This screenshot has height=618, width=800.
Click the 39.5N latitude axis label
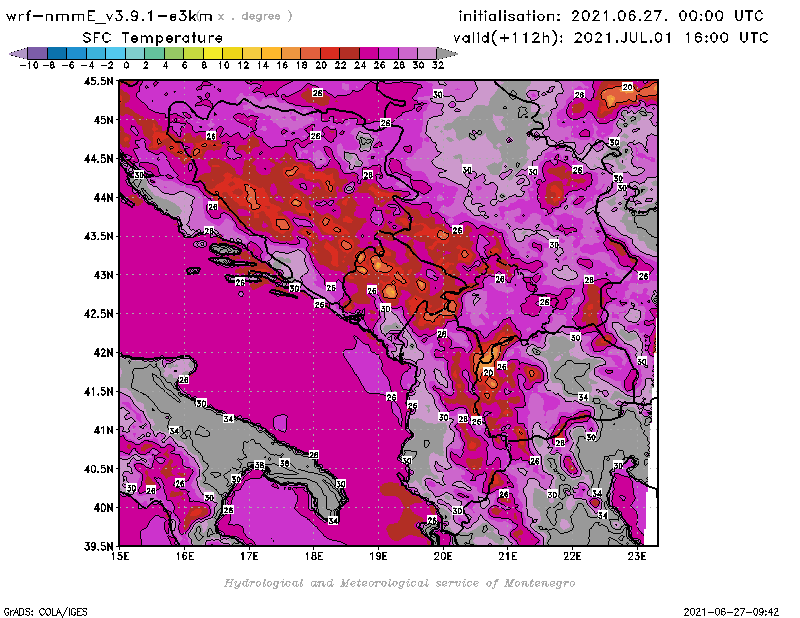[x=98, y=546]
